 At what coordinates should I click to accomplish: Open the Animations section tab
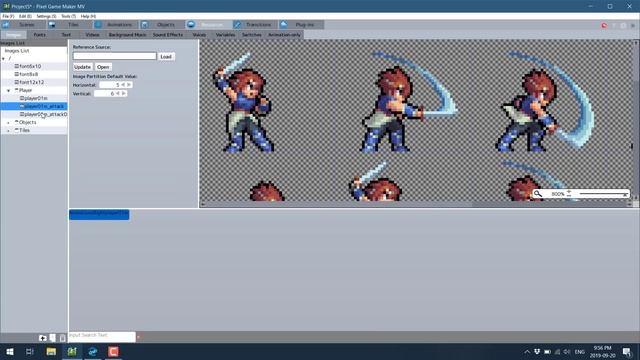[x=116, y=24]
